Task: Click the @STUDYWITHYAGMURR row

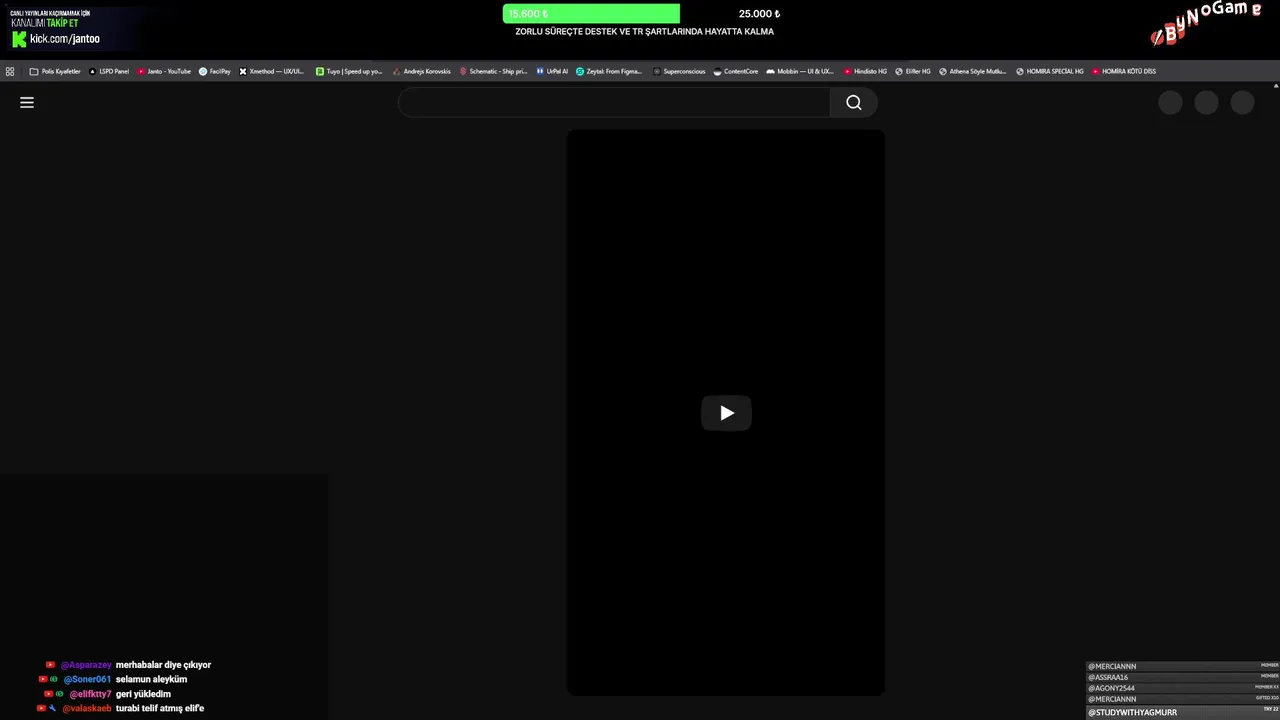Action: point(1183,712)
